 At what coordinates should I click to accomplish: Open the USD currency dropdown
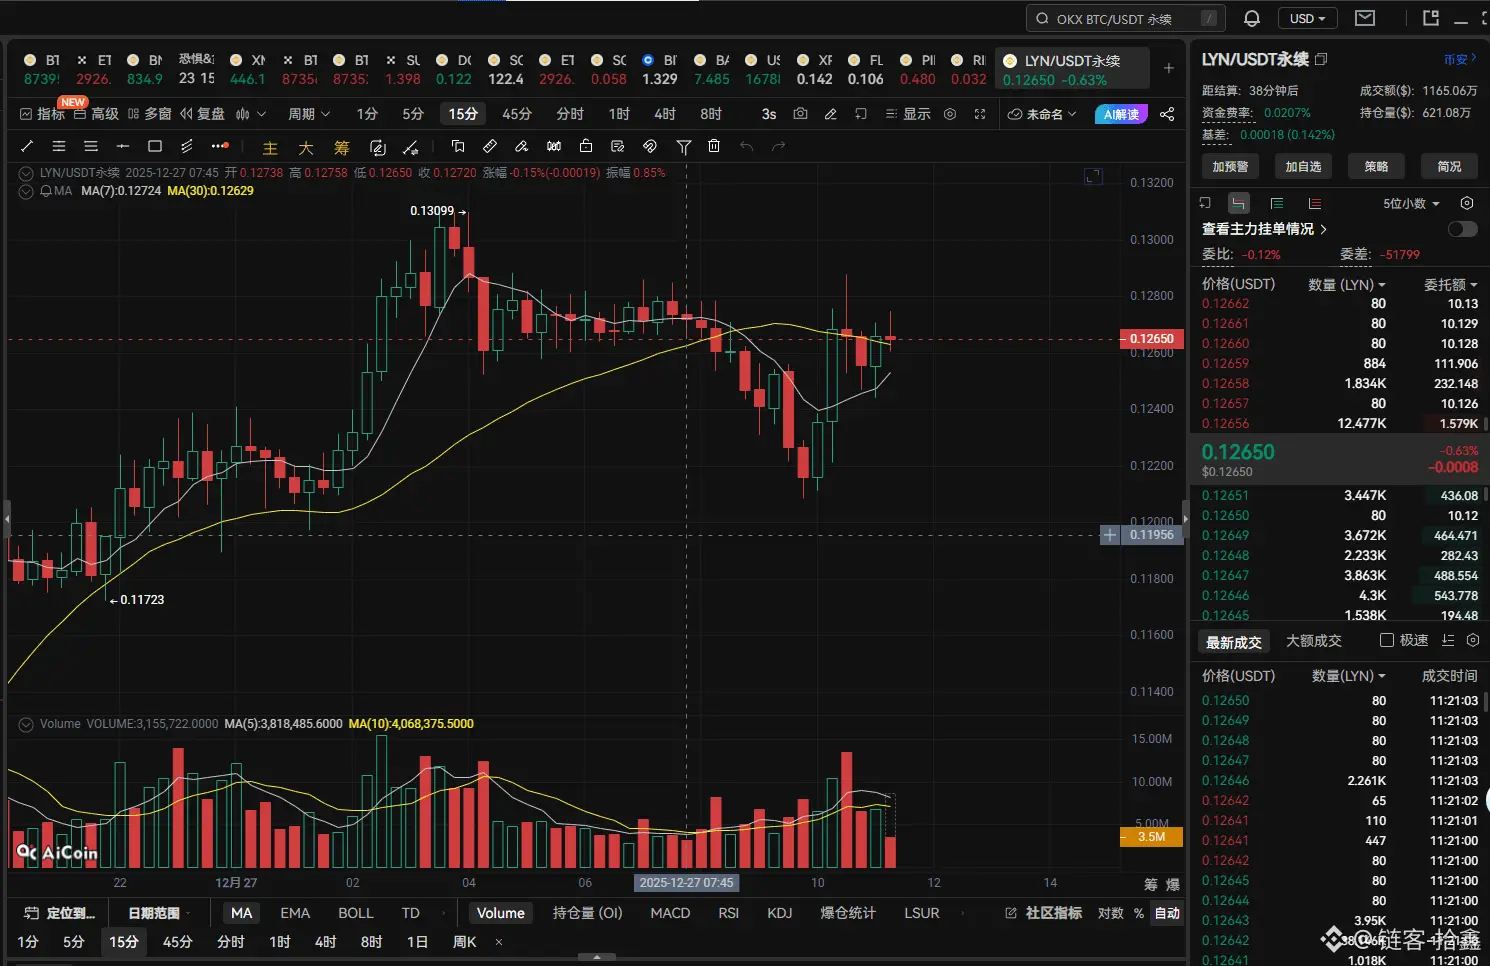tap(1308, 18)
